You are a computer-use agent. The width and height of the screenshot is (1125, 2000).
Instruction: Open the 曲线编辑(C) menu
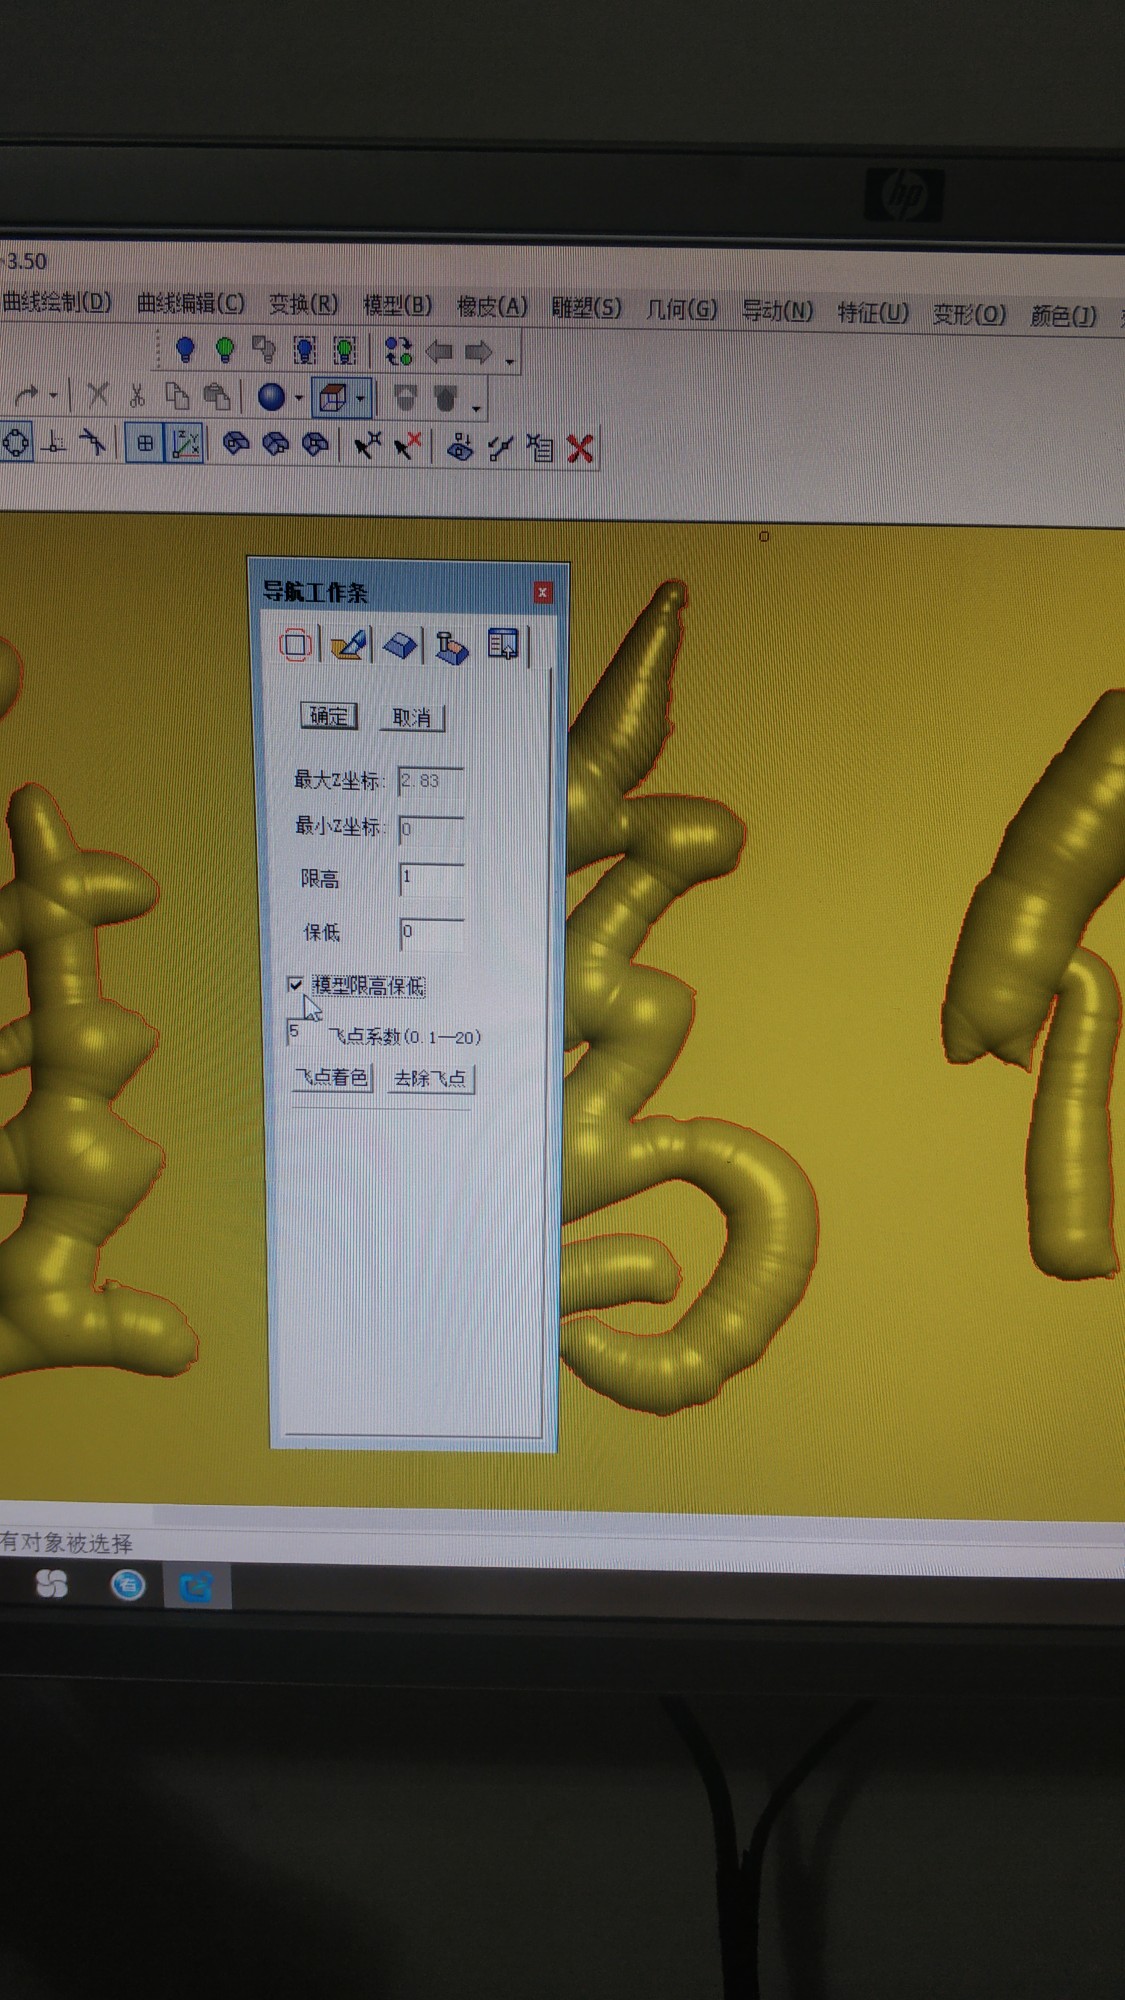(x=191, y=303)
